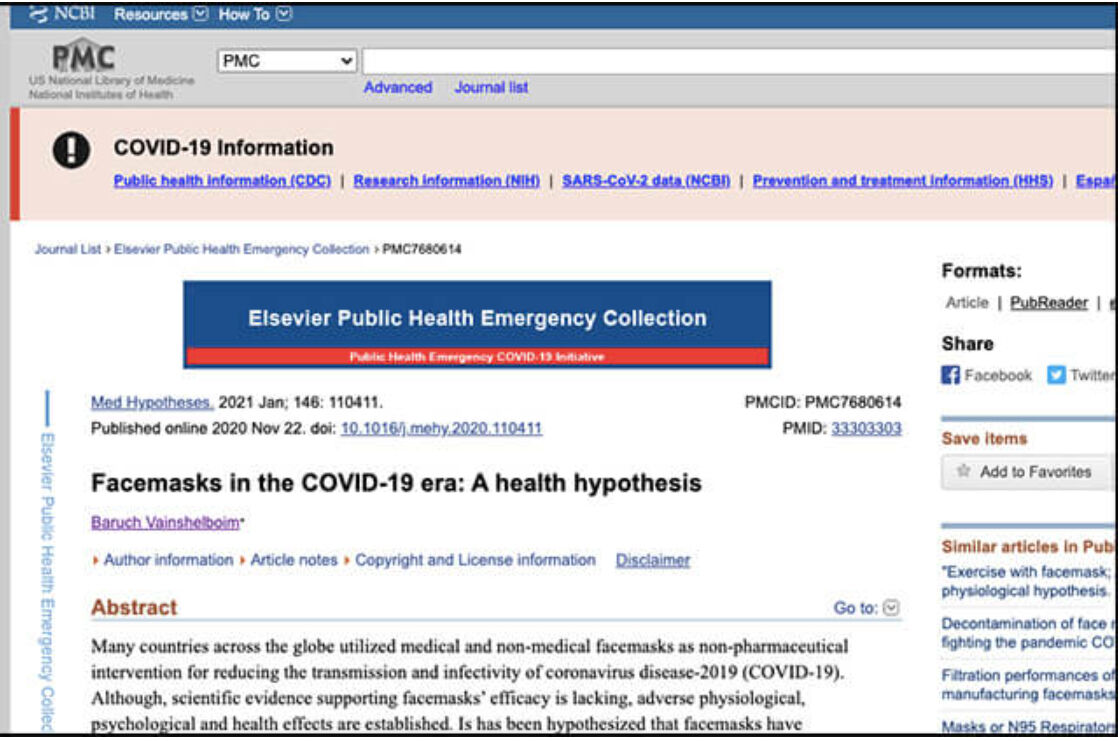Share the article via Twitter icon
This screenshot has height=741, width=1118.
1056,375
